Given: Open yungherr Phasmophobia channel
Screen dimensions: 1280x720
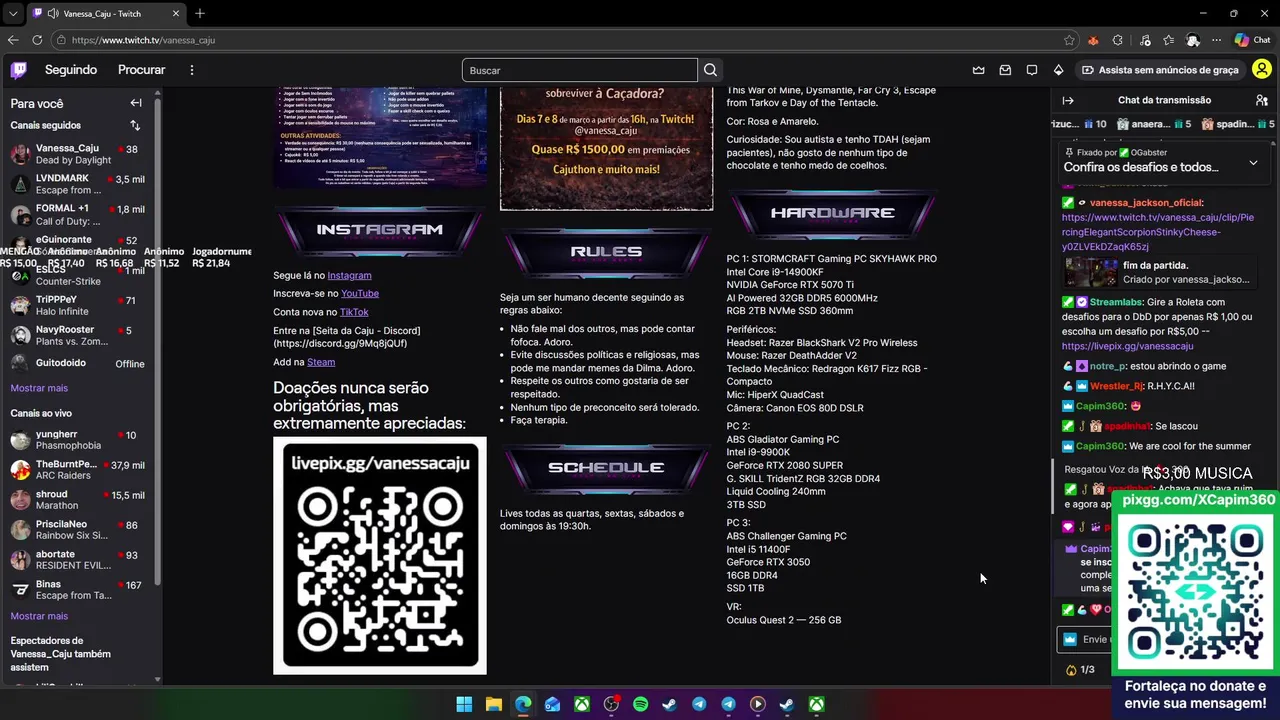Looking at the screenshot, I should tap(78, 440).
